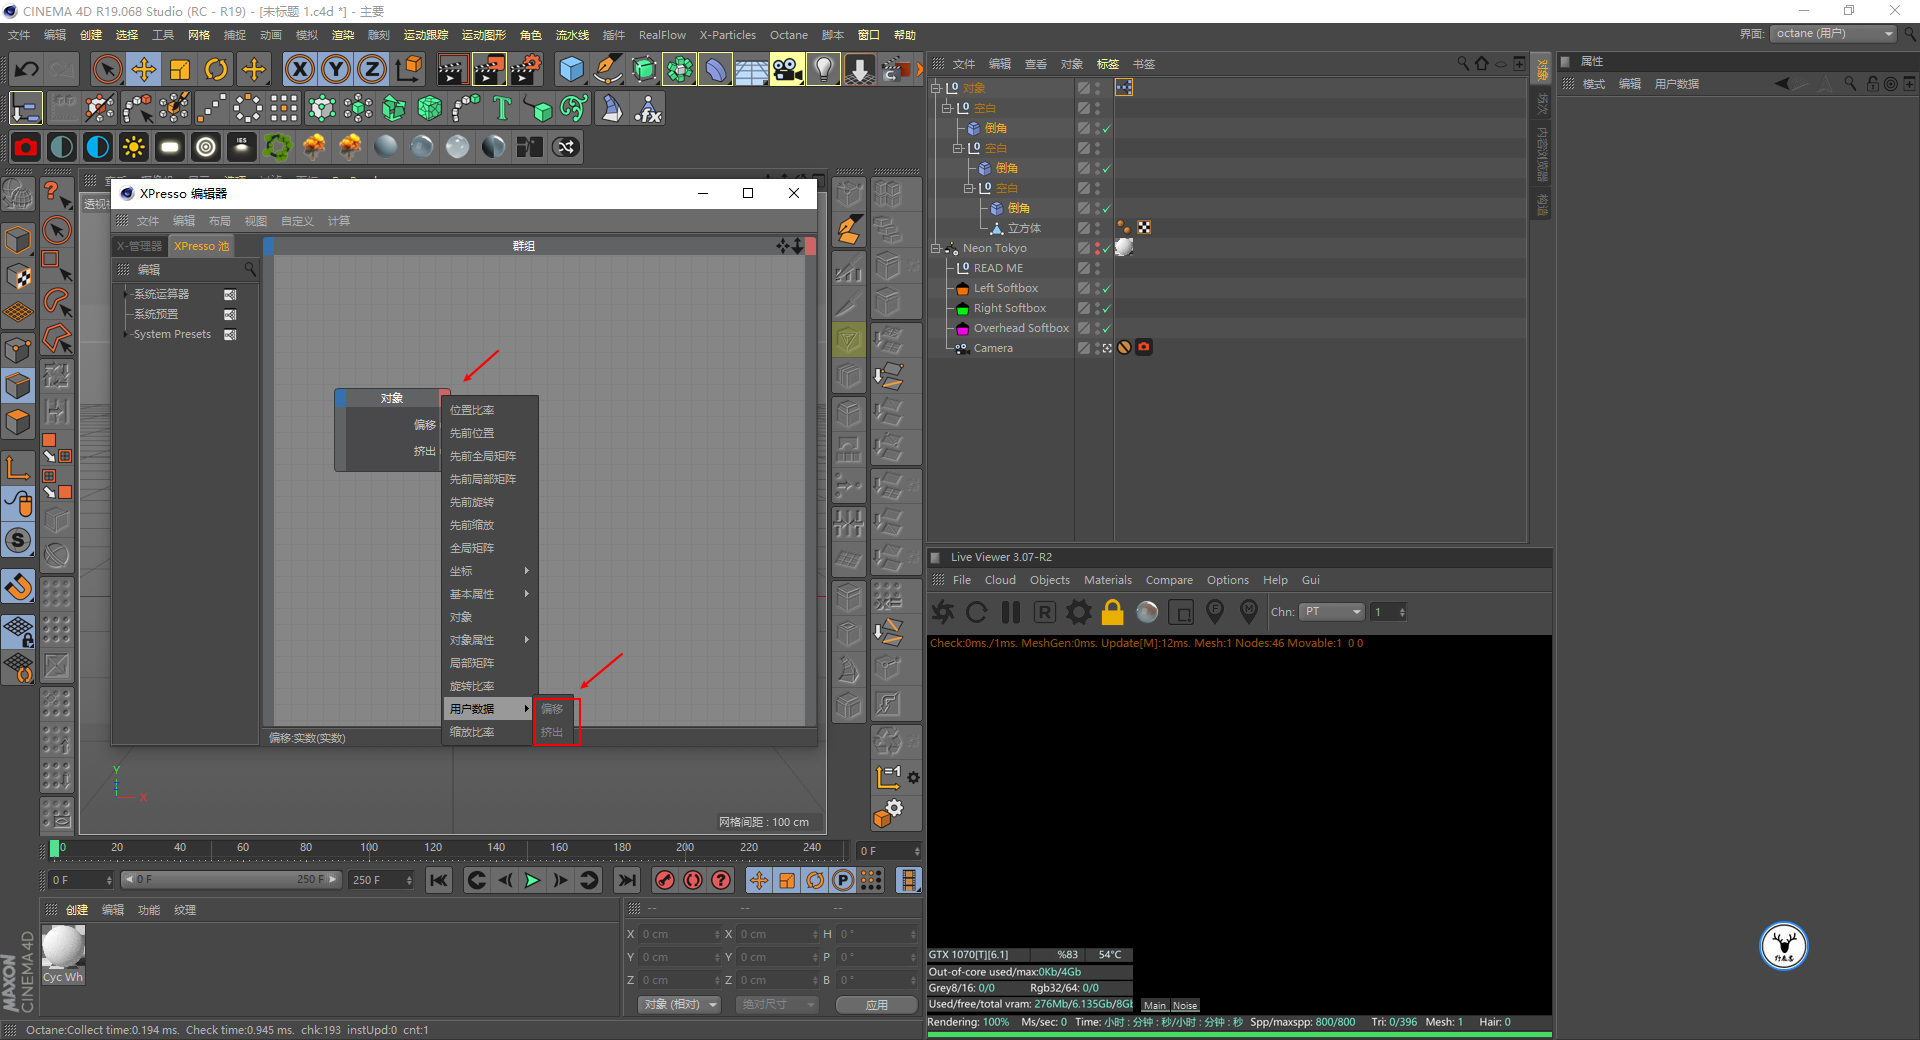Select the Rotate tool in the top toolbar
The width and height of the screenshot is (1920, 1040).
click(x=216, y=69)
